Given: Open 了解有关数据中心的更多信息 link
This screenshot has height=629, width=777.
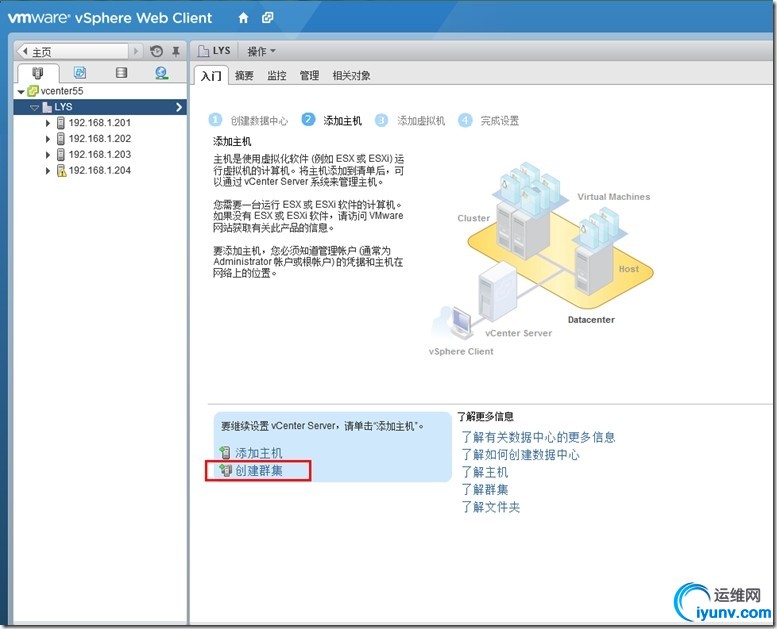Looking at the screenshot, I should tap(538, 437).
